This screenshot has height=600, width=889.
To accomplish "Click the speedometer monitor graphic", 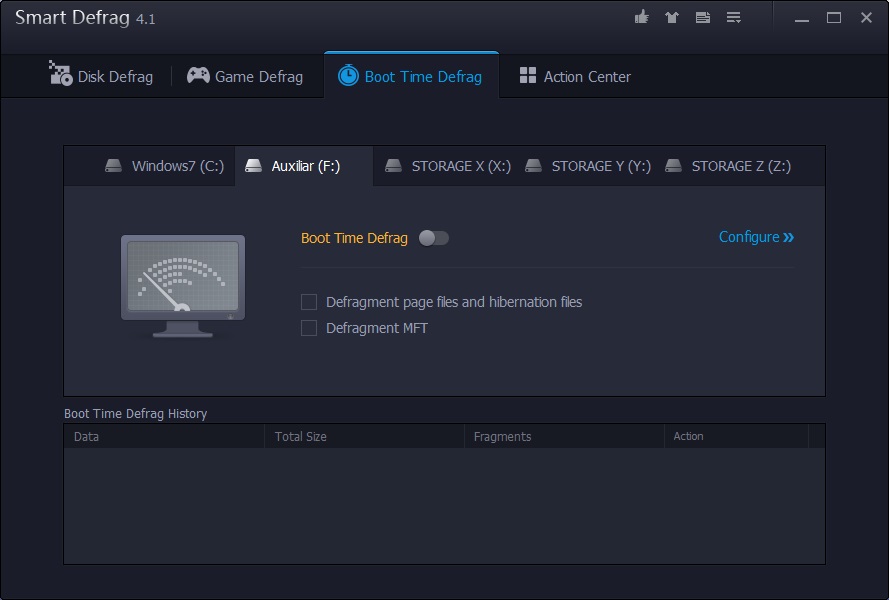I will (x=183, y=285).
